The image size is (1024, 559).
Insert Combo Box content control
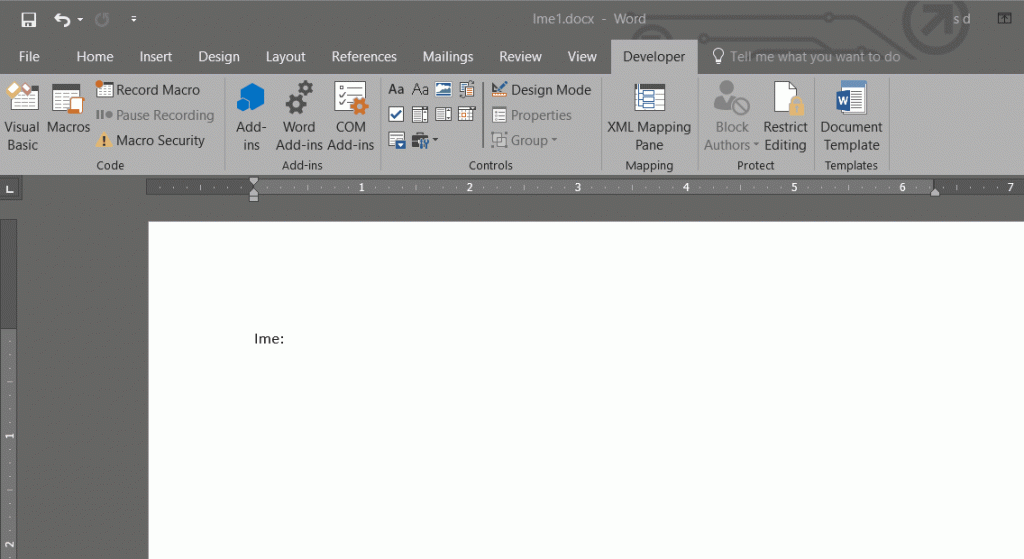tap(420, 115)
